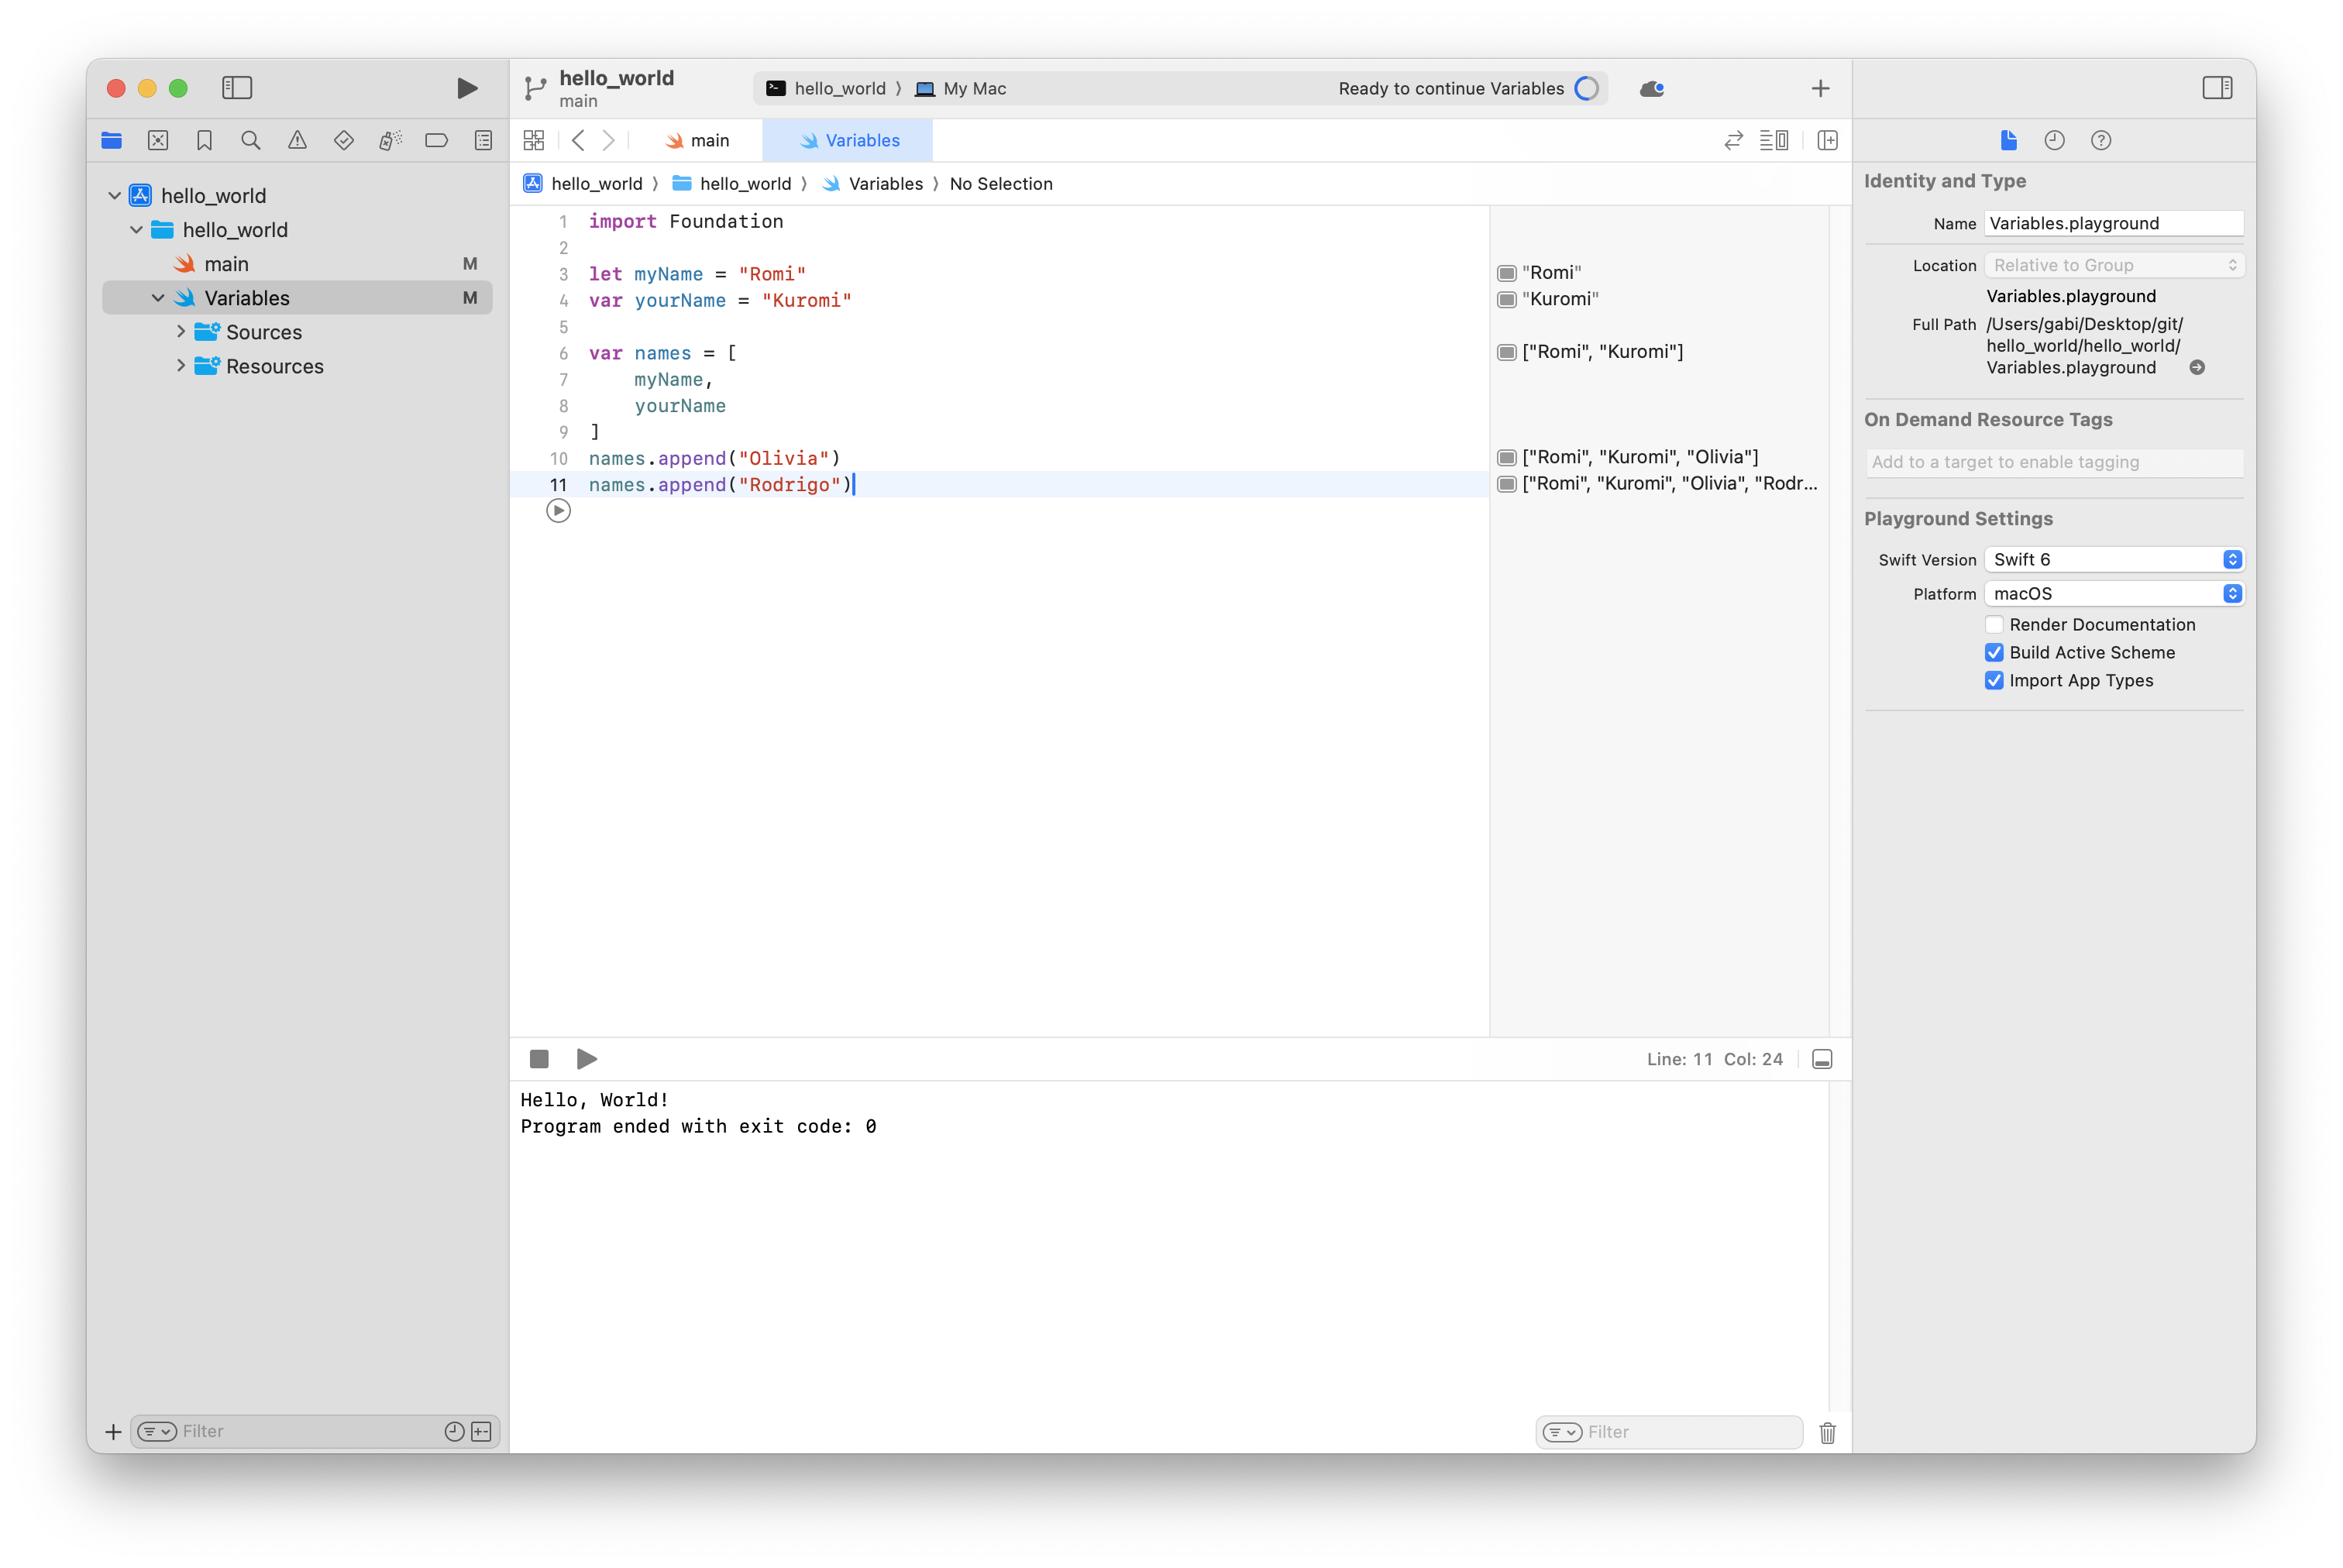Switch to the main editor tab
The height and width of the screenshot is (1568, 2343).
[698, 141]
